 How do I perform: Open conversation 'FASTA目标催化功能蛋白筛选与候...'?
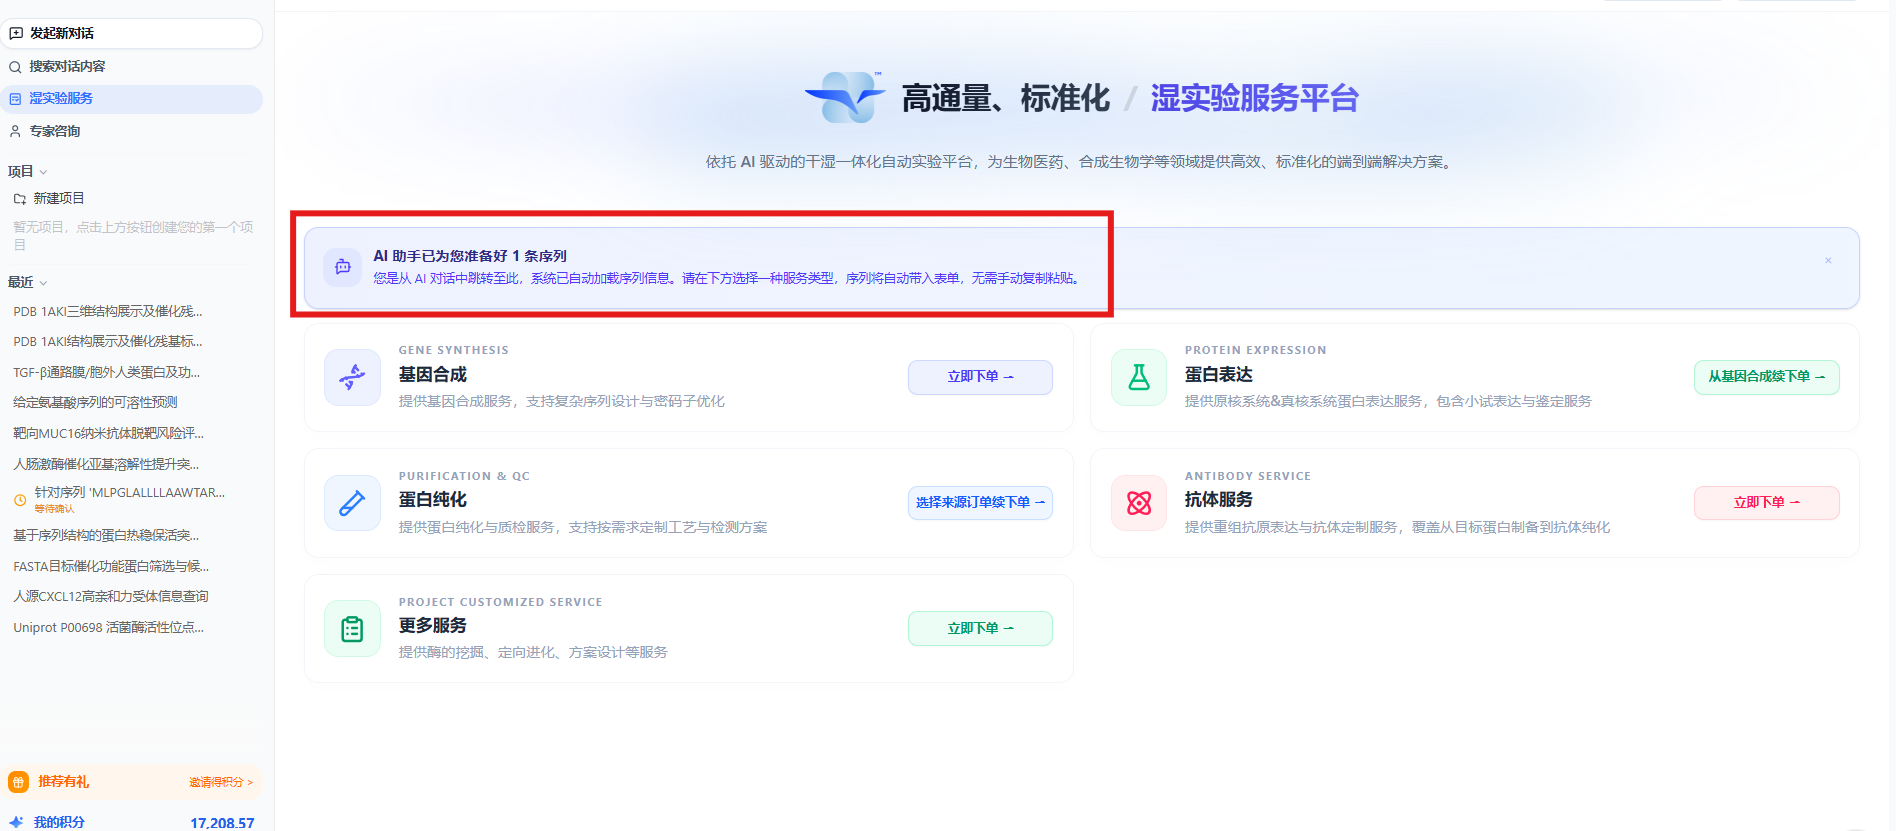click(x=111, y=567)
